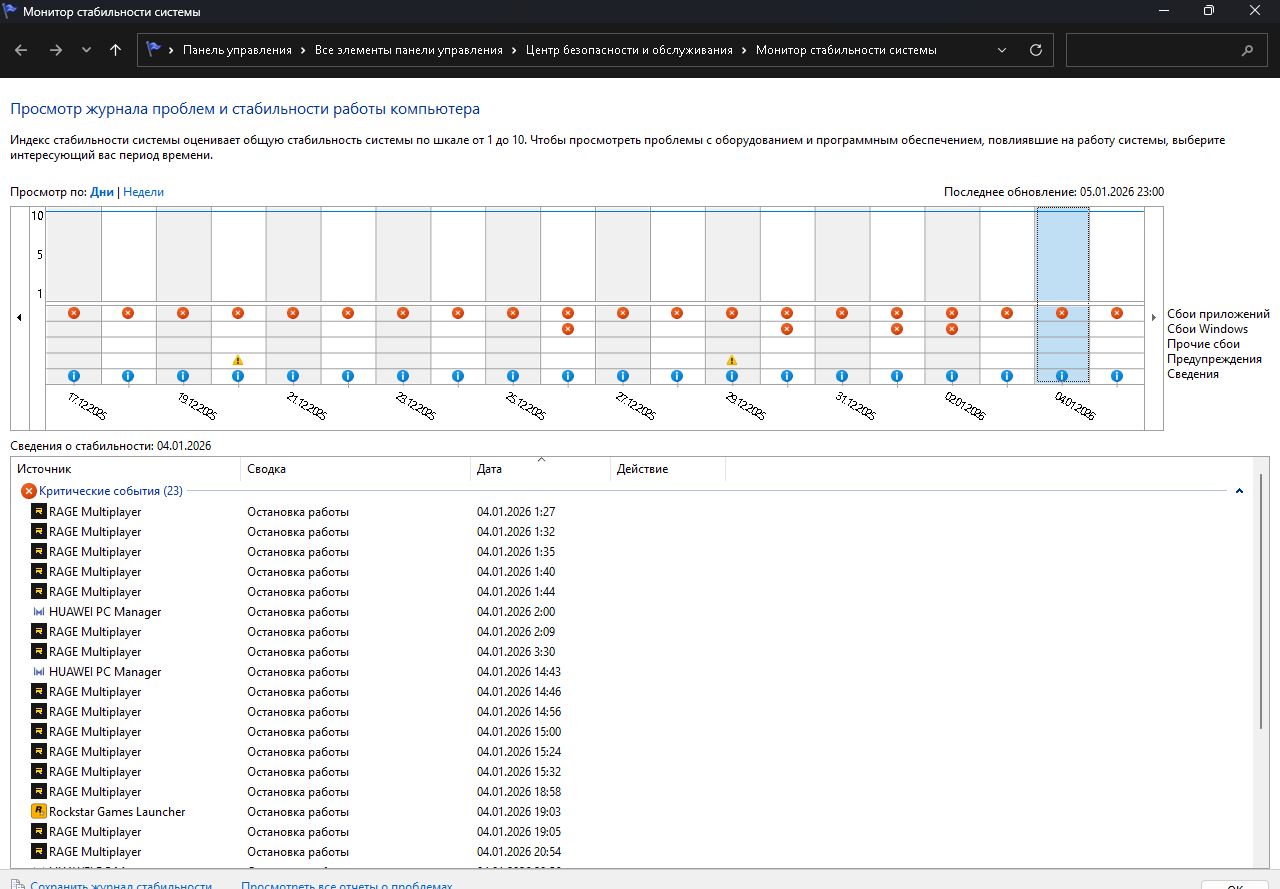Sort the list by the Источник column
The image size is (1280, 889).
click(126, 469)
